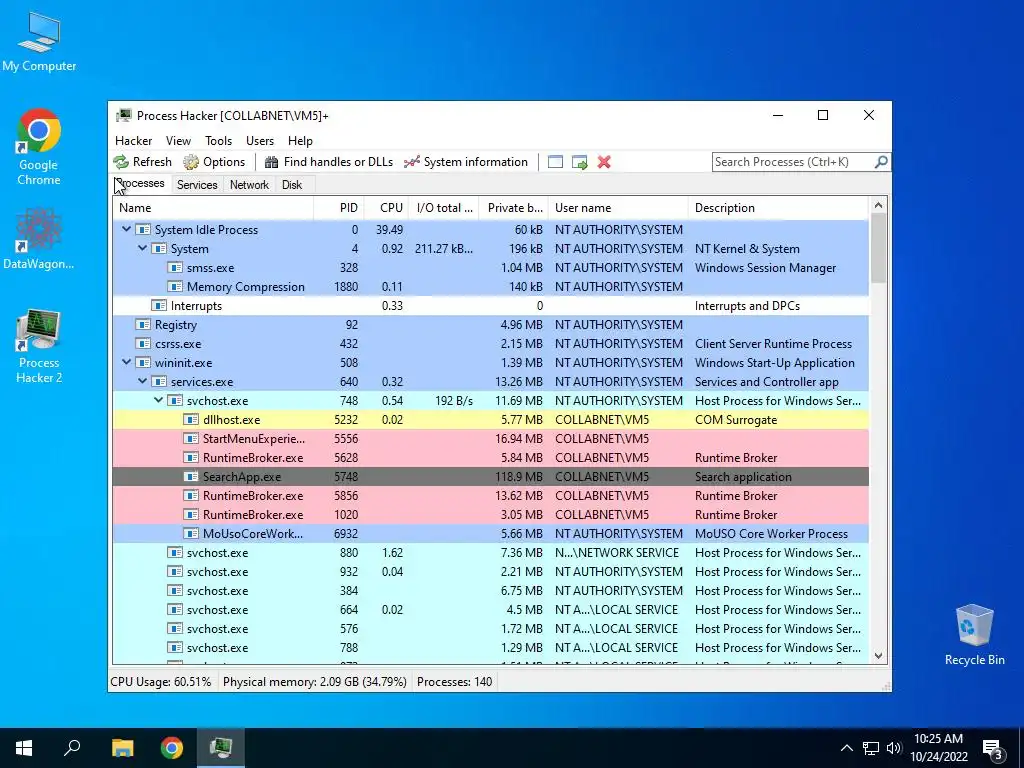Viewport: 1024px width, 768px height.
Task: Click the scrollbar up arrow
Action: [x=878, y=206]
